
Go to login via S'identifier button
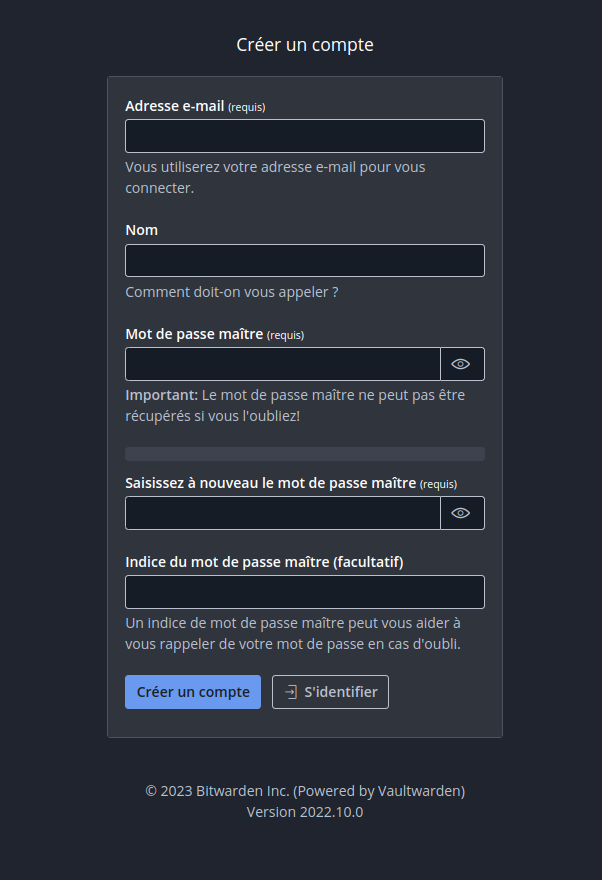click(x=330, y=692)
